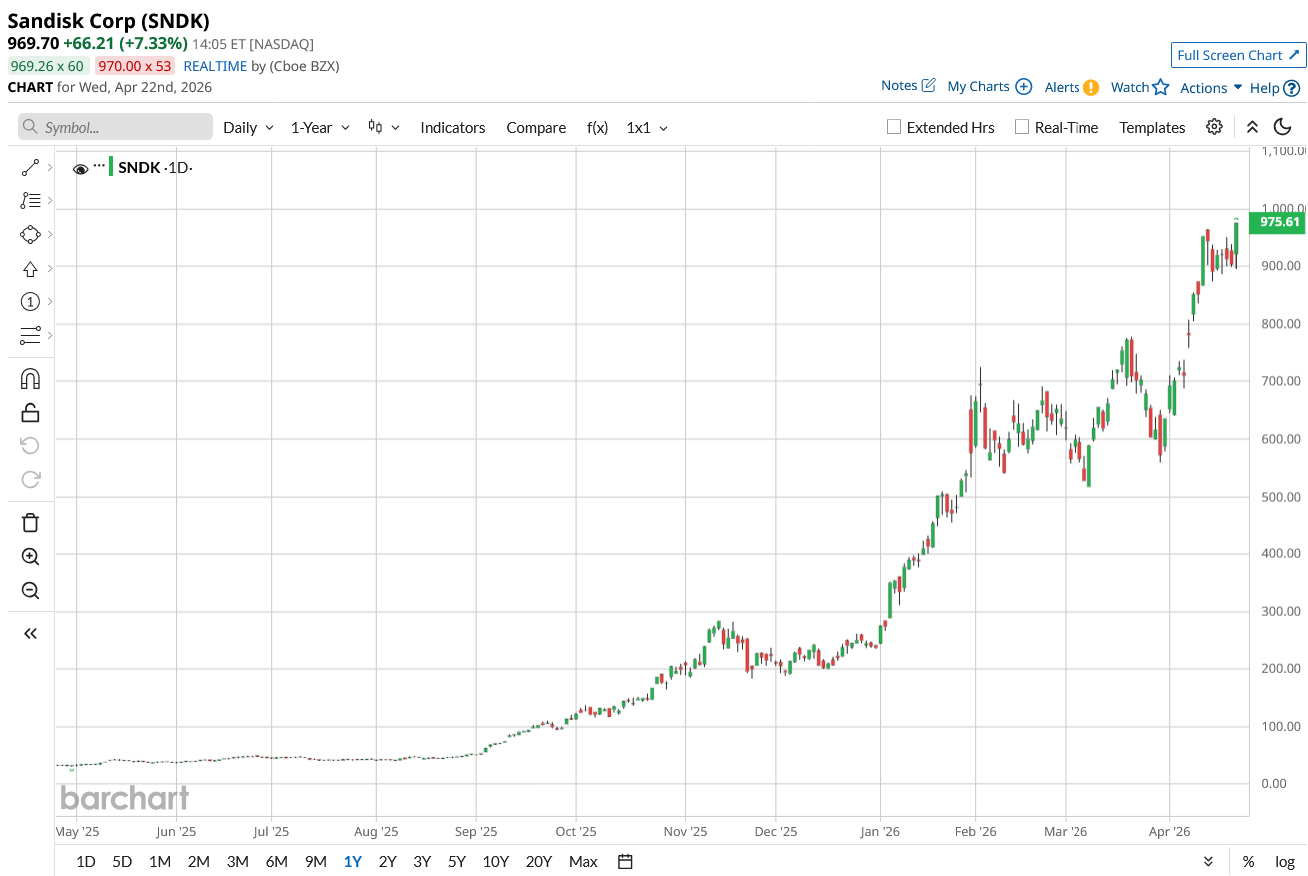Toggle percent scale on price axis
Screen dimensions: 1308x876
point(1248,861)
